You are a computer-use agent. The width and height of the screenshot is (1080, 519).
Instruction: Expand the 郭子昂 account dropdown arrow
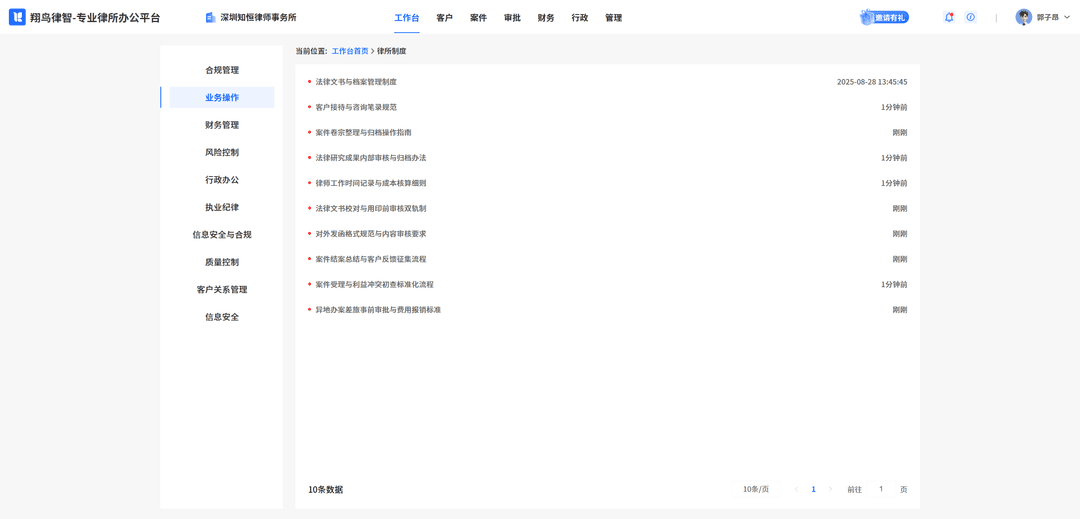coord(1067,17)
